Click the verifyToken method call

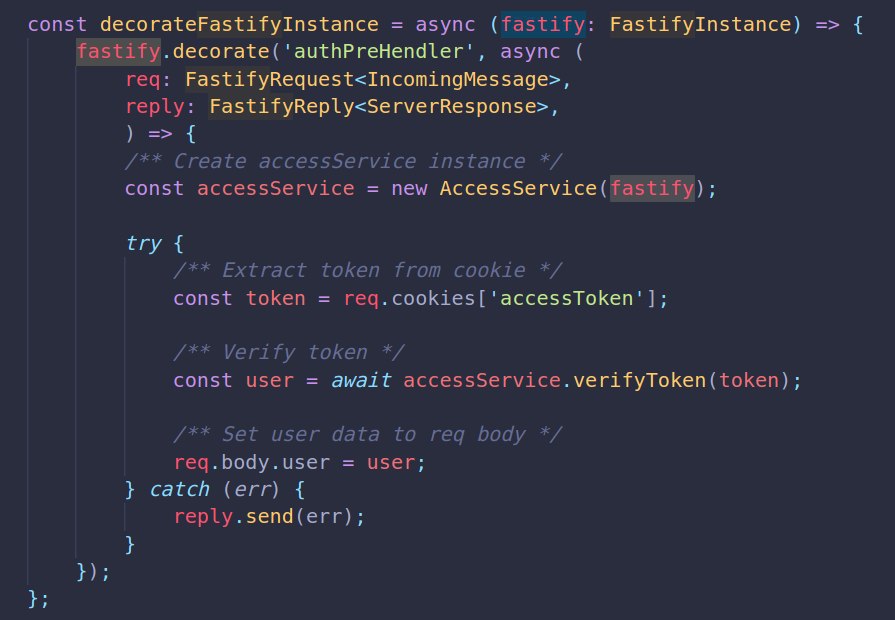click(x=639, y=380)
